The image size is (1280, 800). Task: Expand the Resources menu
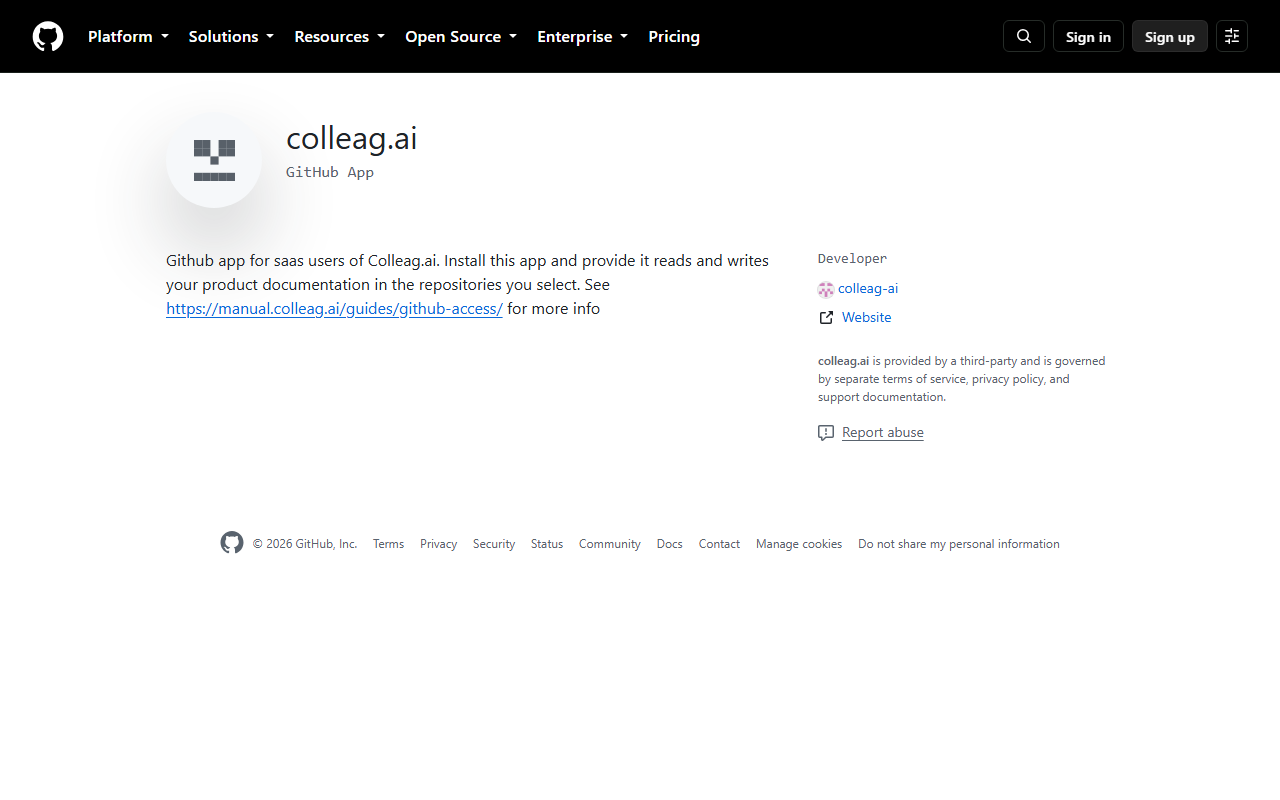[x=339, y=36]
